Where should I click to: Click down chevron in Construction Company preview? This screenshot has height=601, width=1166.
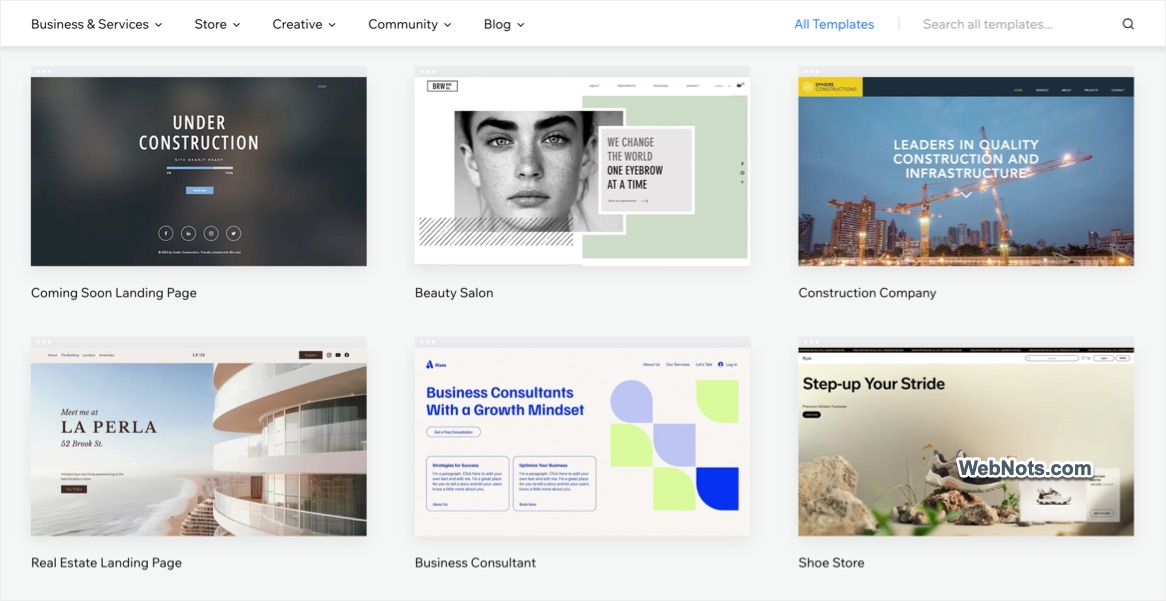966,195
